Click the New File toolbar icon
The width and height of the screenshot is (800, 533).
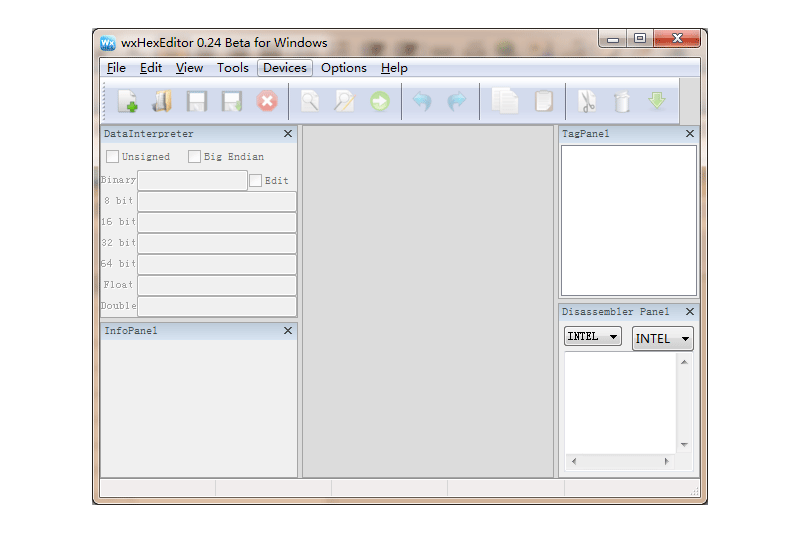(128, 101)
